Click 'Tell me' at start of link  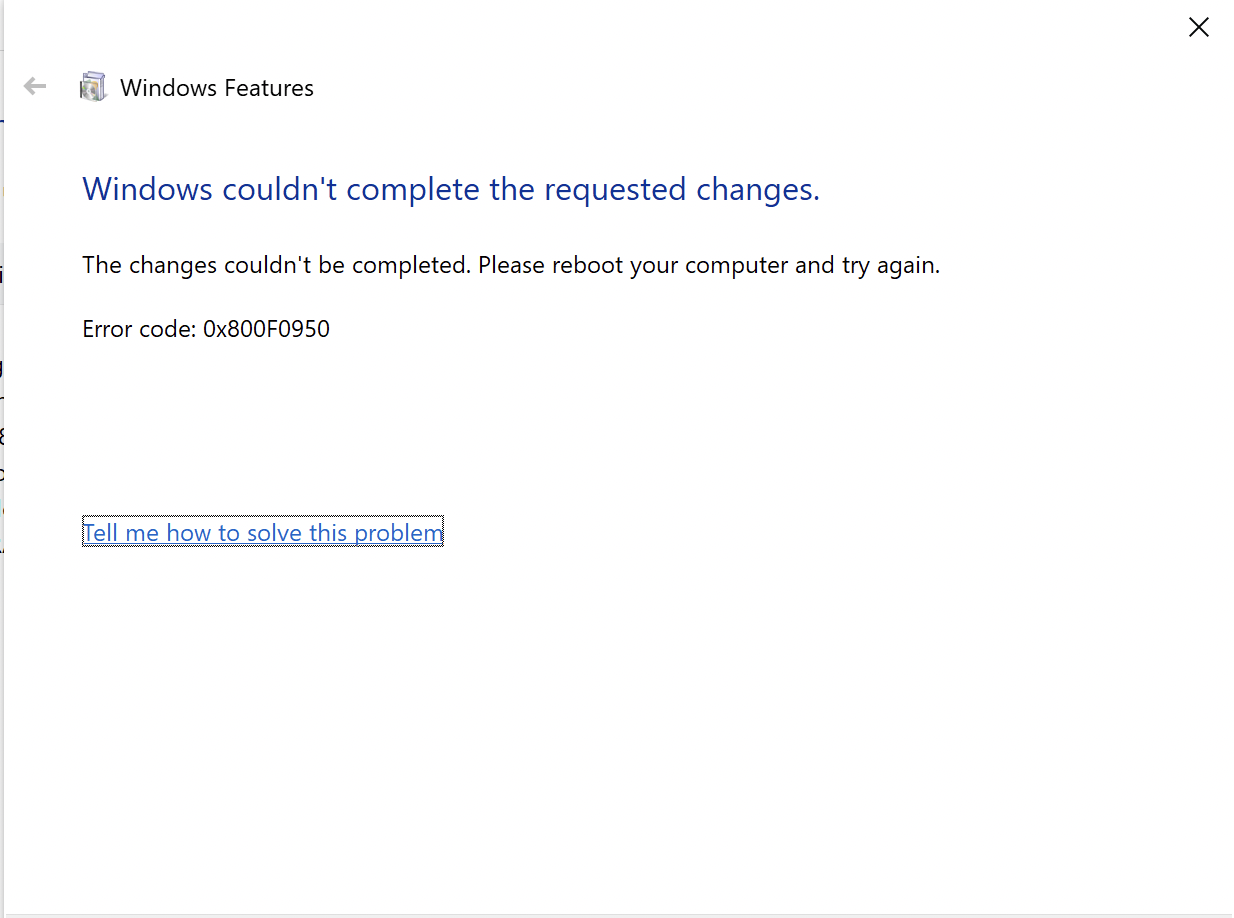[121, 533]
